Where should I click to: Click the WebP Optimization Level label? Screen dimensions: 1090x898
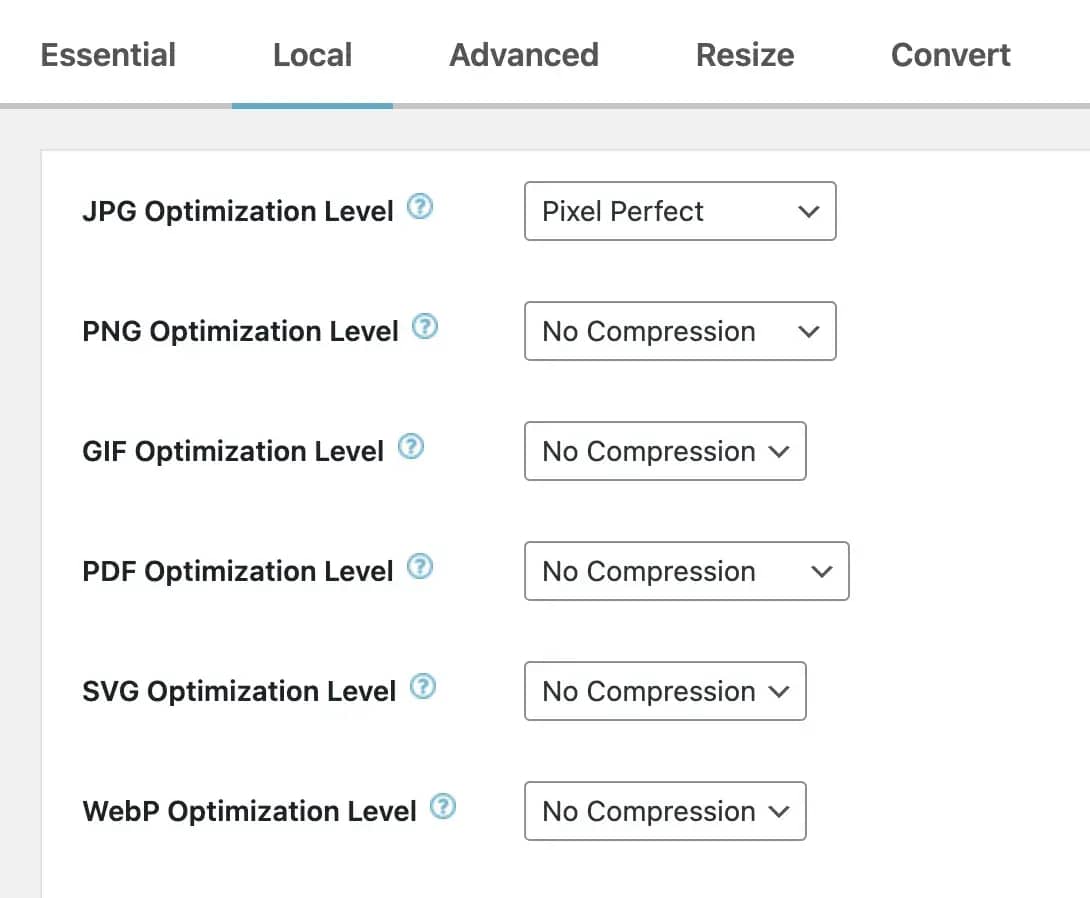coord(249,811)
